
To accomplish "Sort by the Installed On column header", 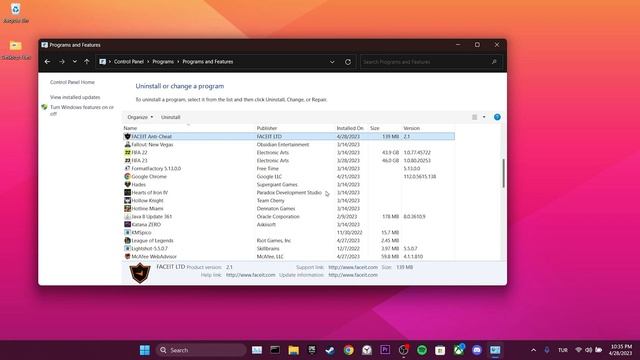I will point(350,128).
